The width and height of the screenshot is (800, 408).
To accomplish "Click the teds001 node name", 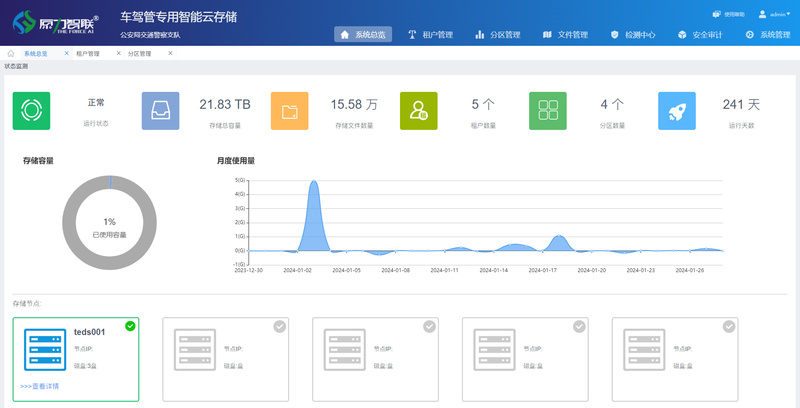I will pyautogui.click(x=89, y=332).
